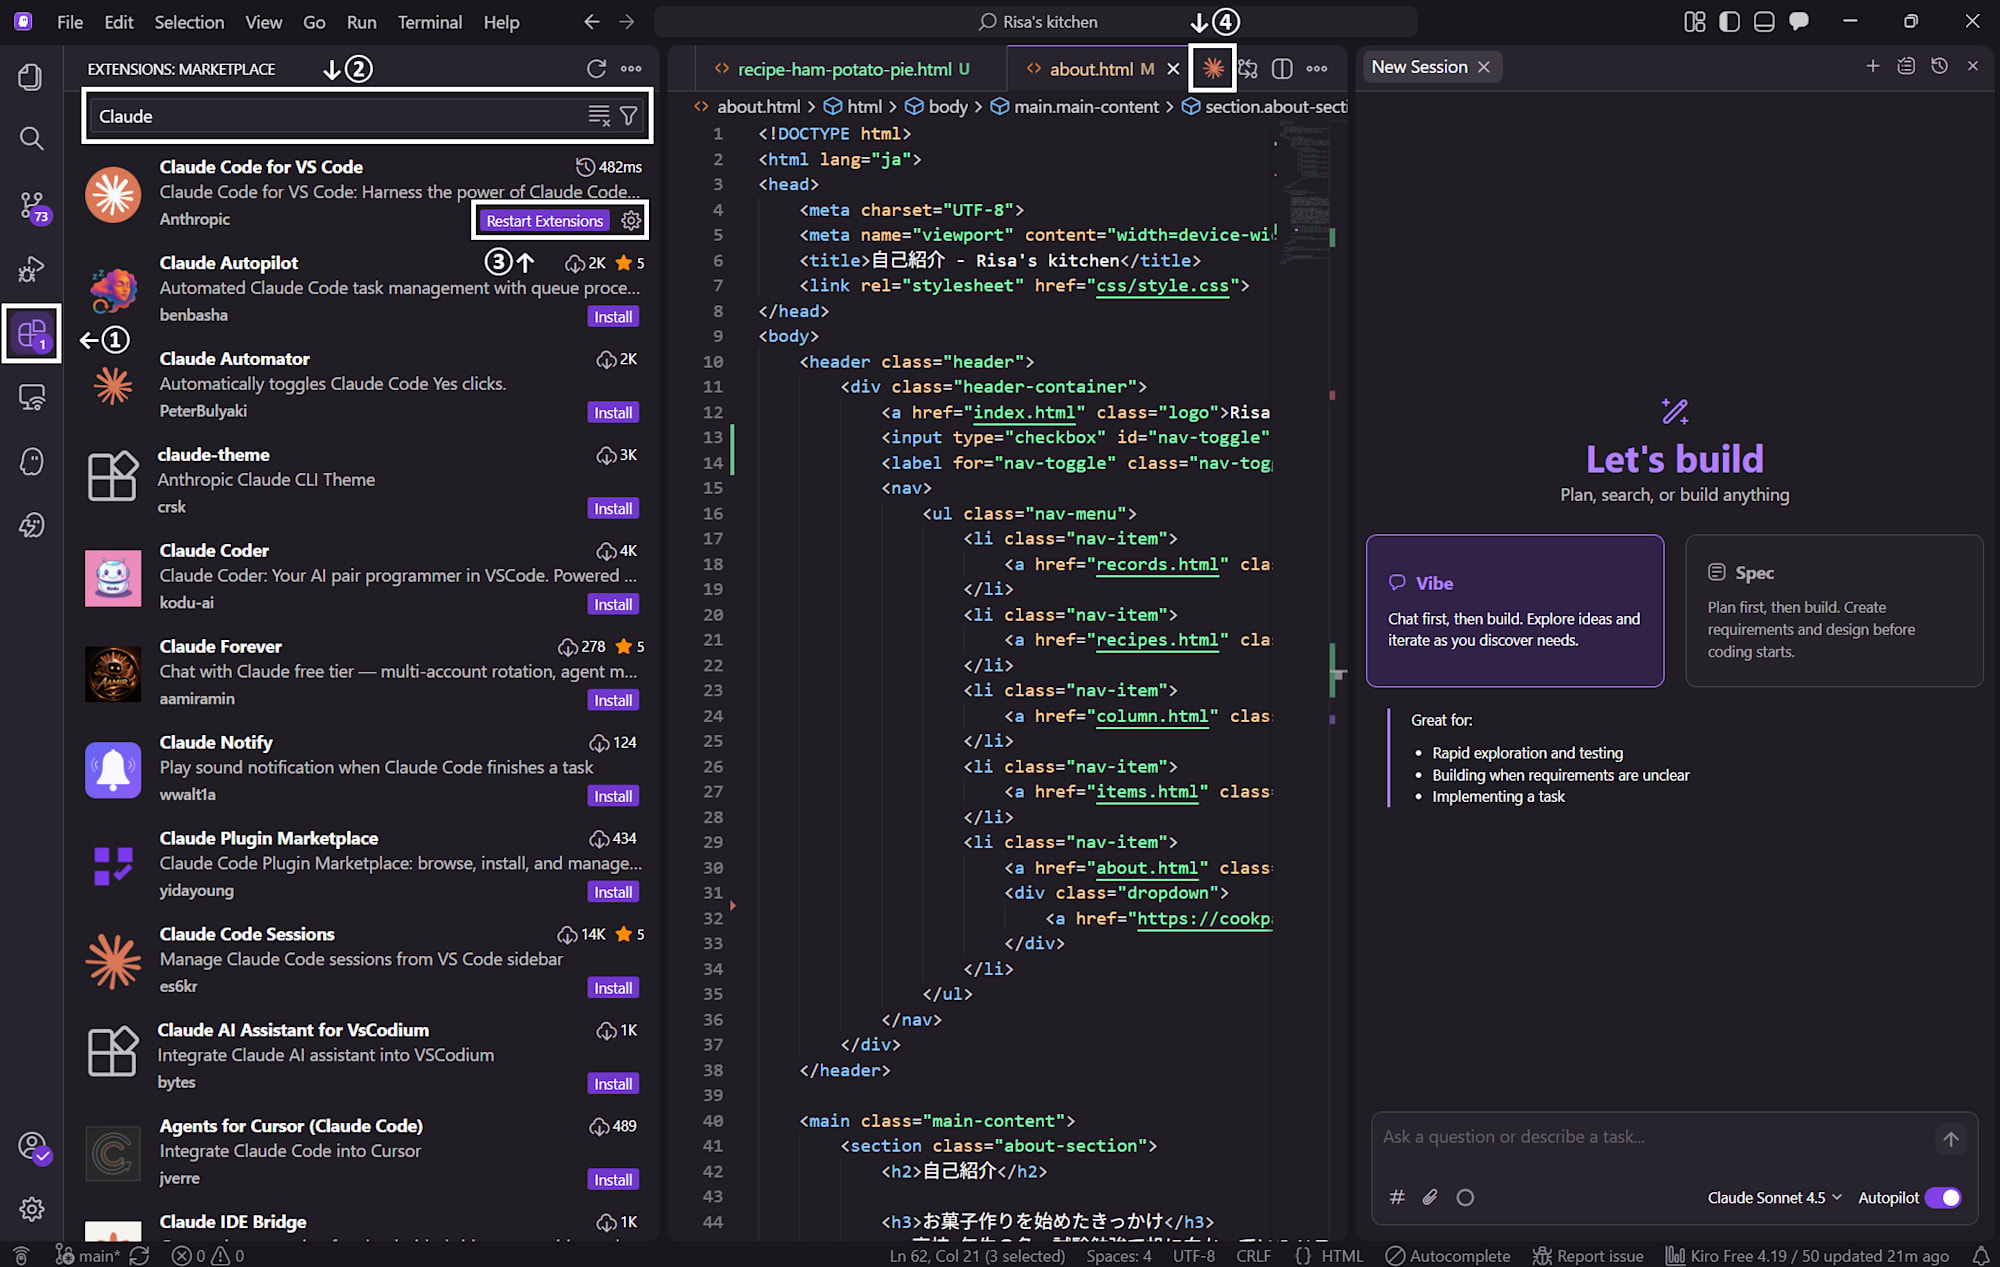Open the Claude Sonnet 4.5 model dropdown

[1773, 1197]
